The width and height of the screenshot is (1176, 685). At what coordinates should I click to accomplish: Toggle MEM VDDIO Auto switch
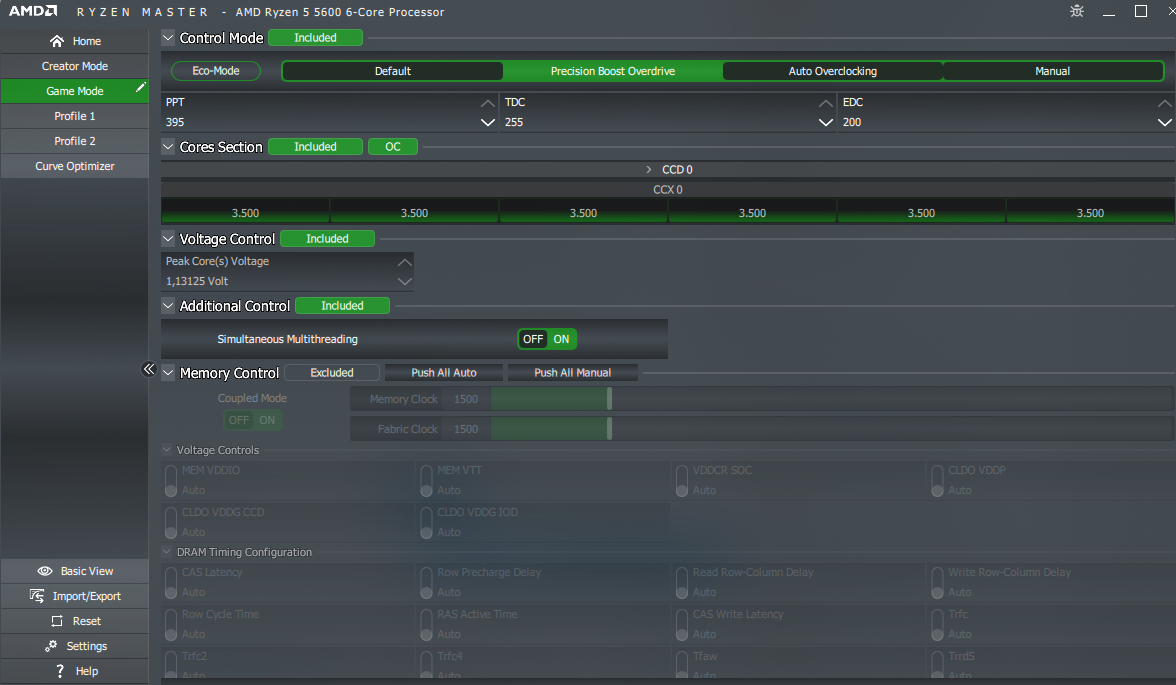pyautogui.click(x=171, y=480)
